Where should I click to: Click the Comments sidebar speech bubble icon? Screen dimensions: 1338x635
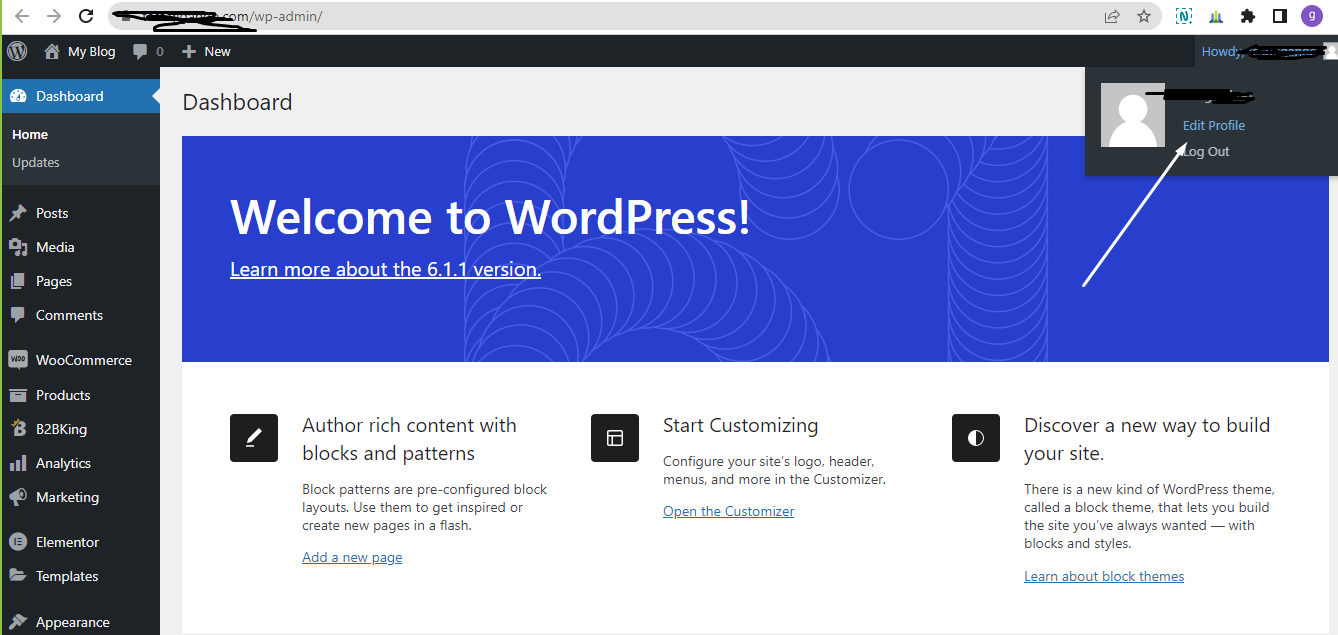17,315
